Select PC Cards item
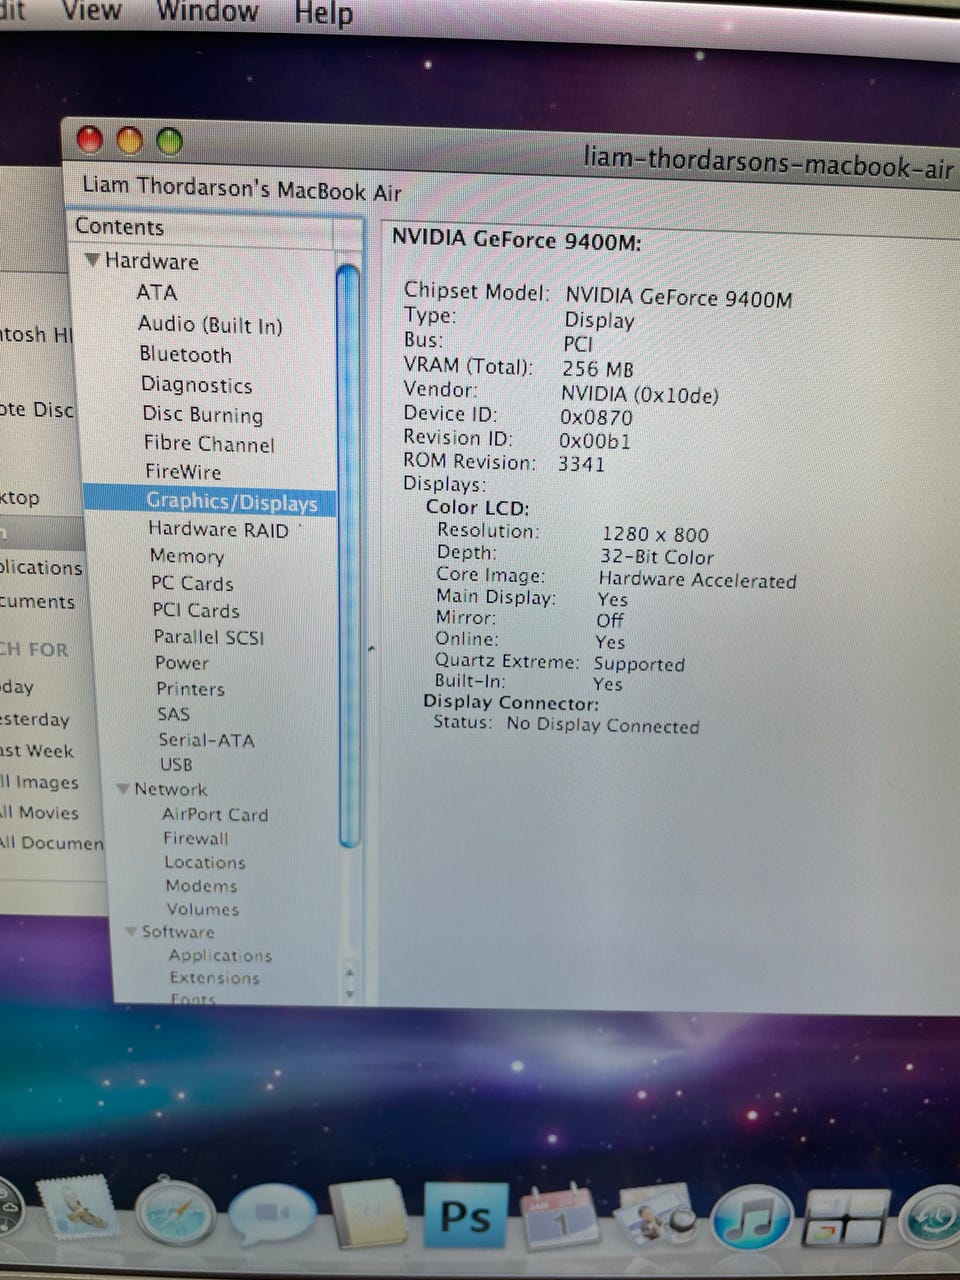This screenshot has height=1280, width=960. click(192, 583)
